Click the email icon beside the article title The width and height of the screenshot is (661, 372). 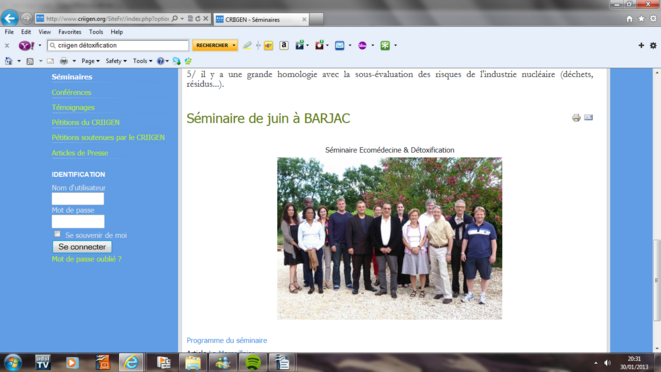point(588,118)
